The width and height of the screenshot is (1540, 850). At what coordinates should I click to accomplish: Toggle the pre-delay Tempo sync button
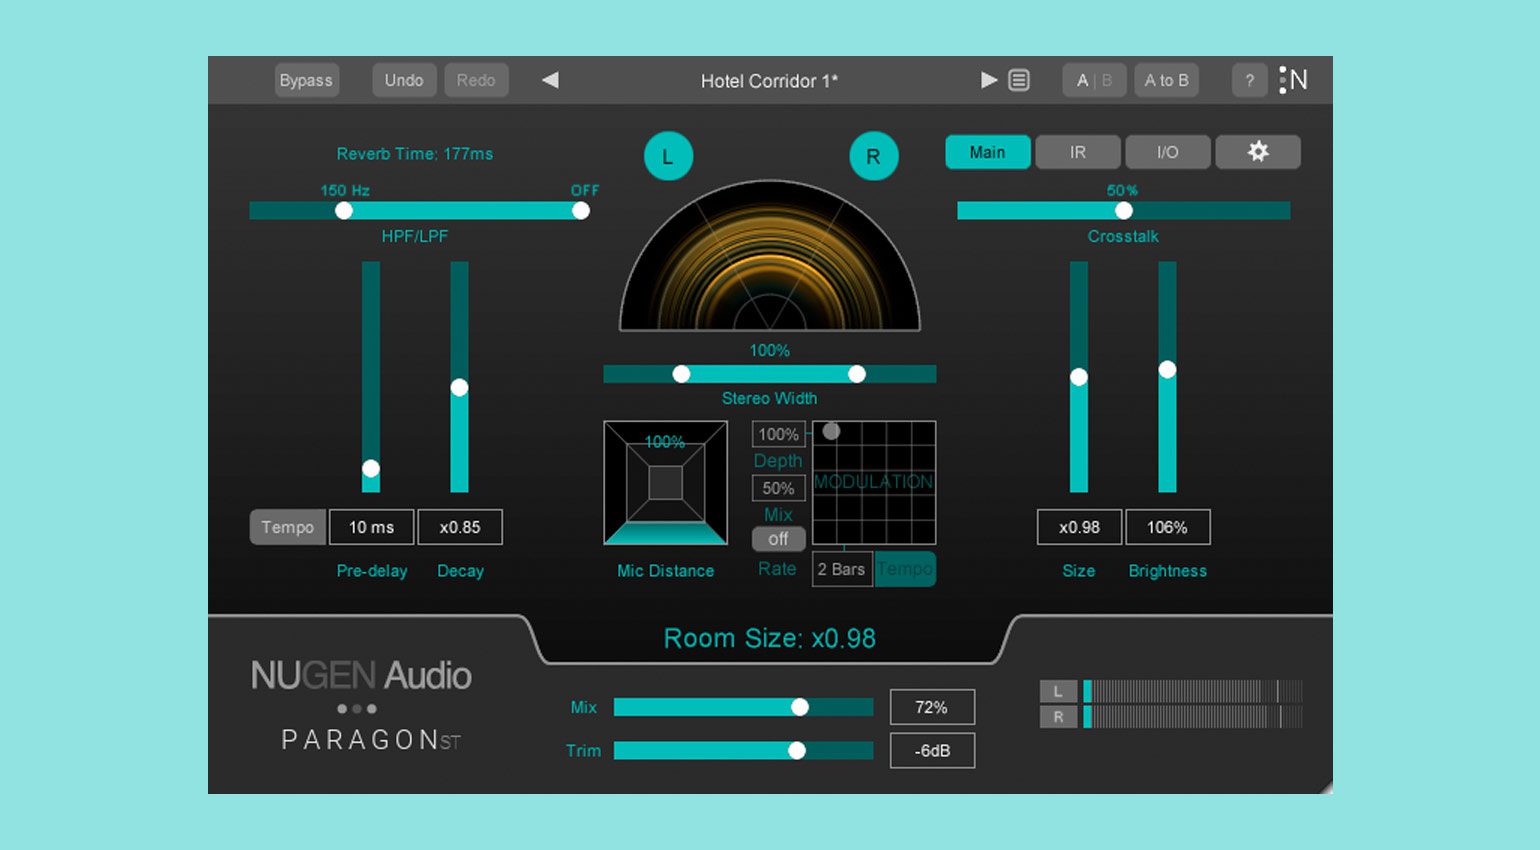point(287,527)
